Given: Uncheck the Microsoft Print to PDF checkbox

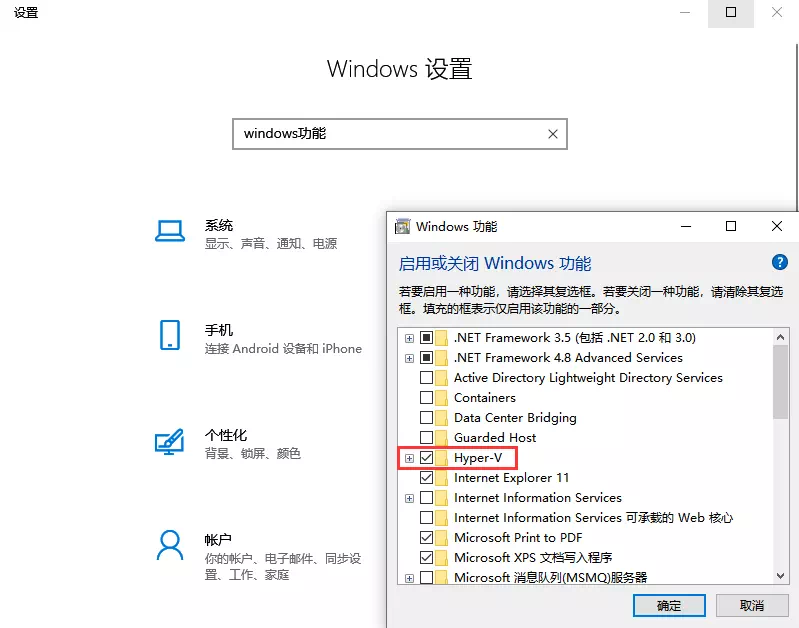Looking at the screenshot, I should (x=427, y=538).
